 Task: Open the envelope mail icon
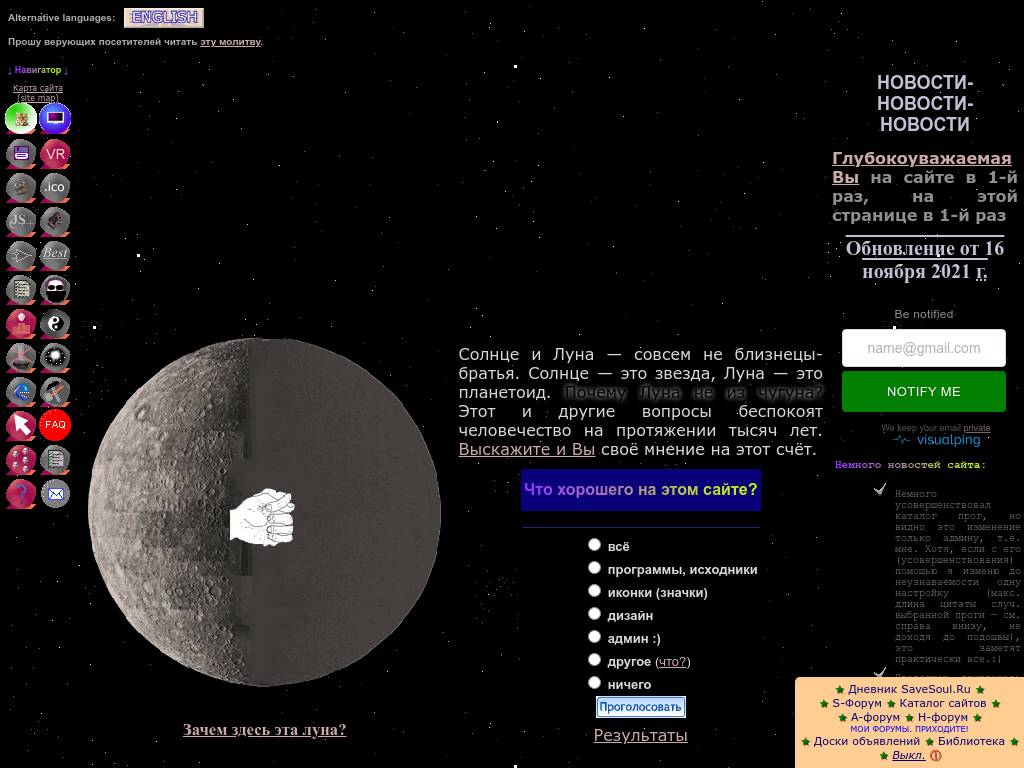(x=55, y=493)
